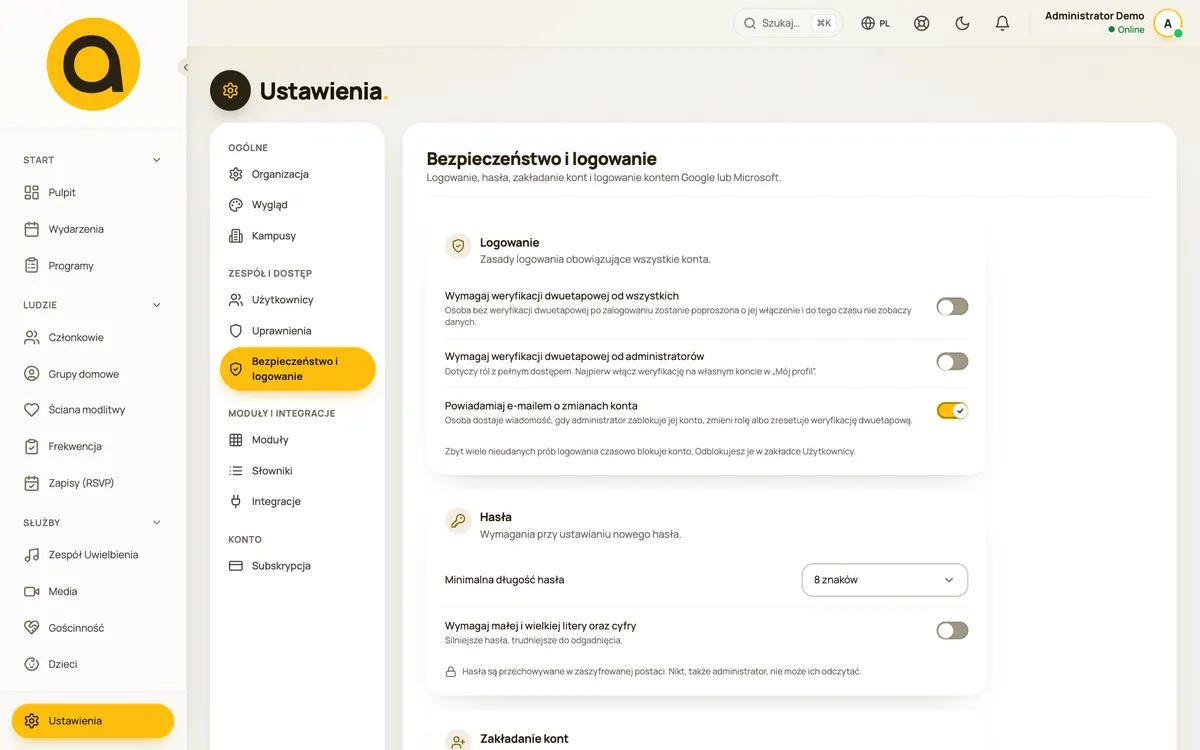Click the Wydarzenia calendar icon
This screenshot has height=750, width=1200.
pyautogui.click(x=32, y=229)
